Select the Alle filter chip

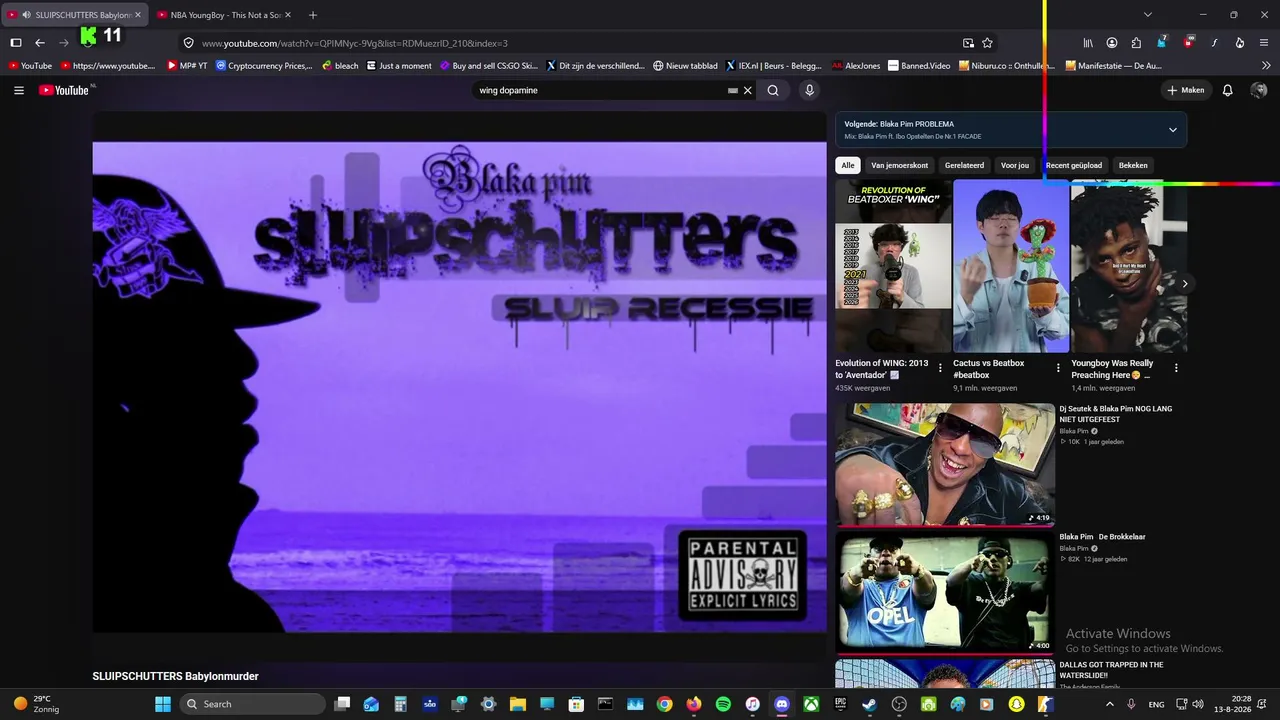pos(848,165)
